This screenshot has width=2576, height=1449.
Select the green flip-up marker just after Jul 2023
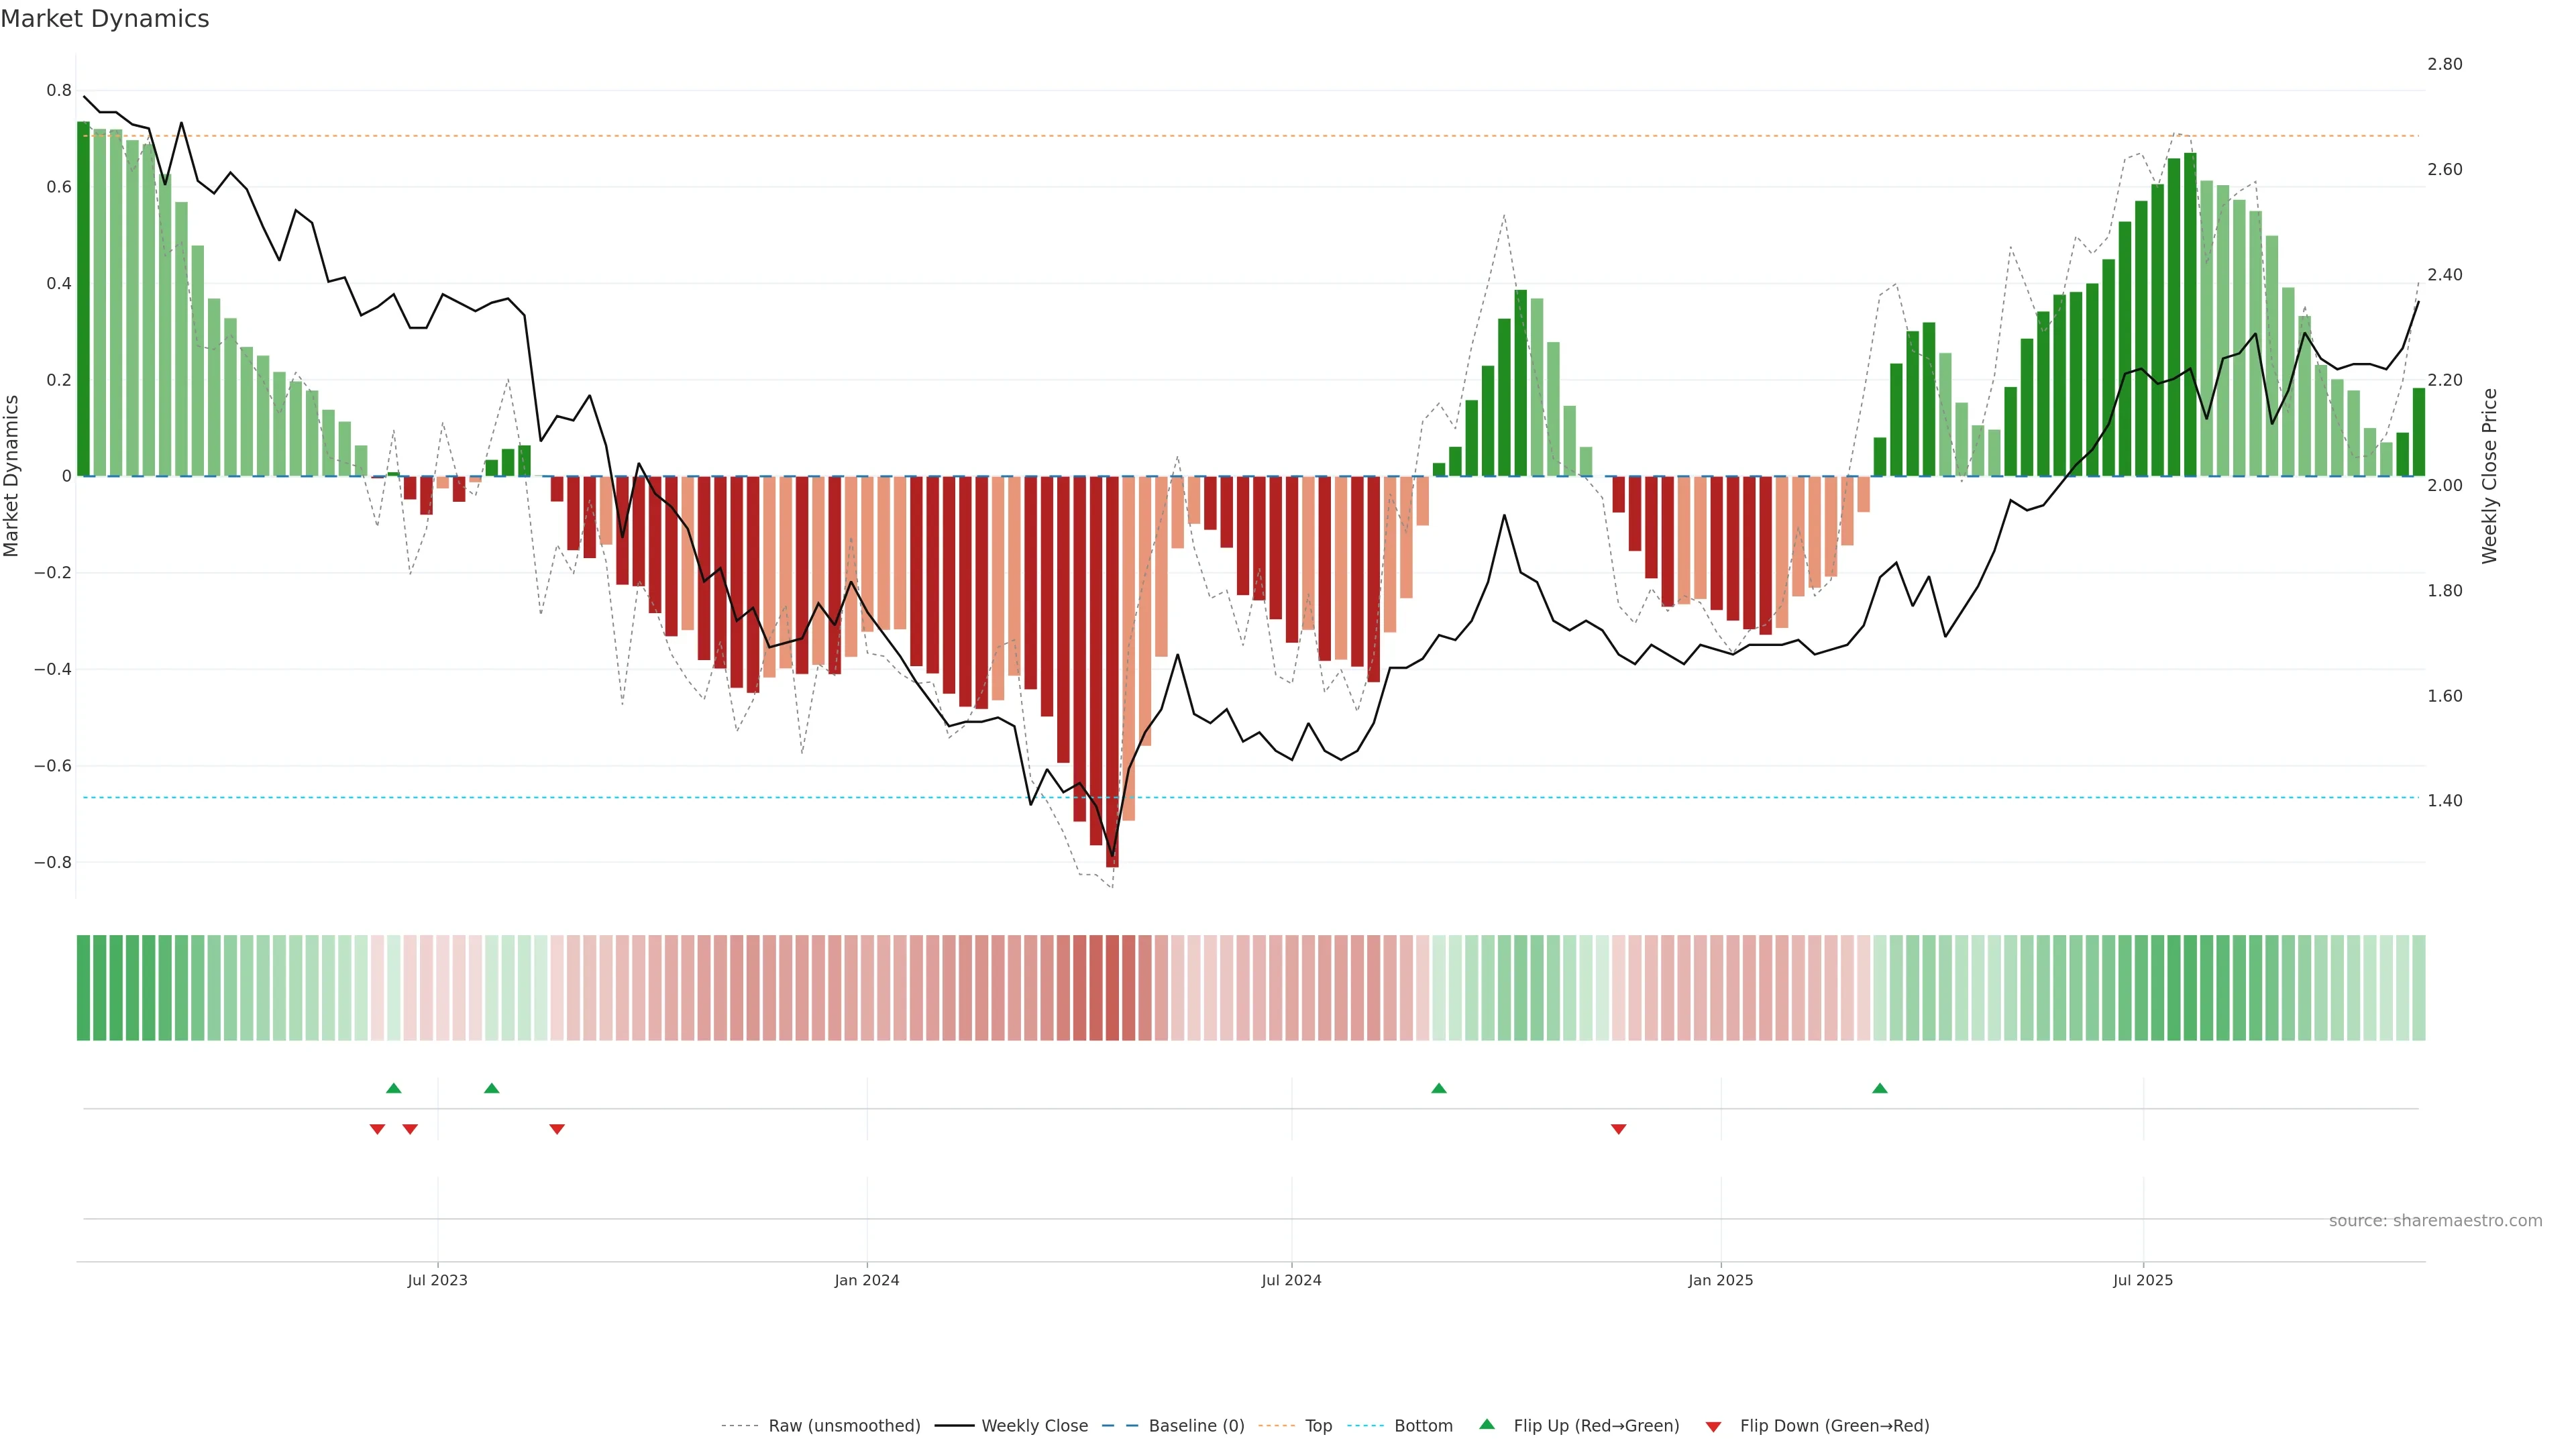coord(492,1088)
